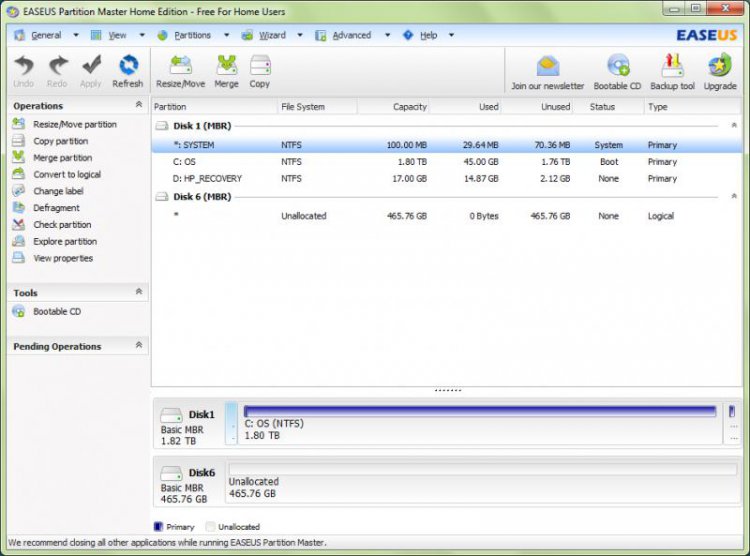The height and width of the screenshot is (556, 750).
Task: Collapse the Pending Operations panel
Action: [x=139, y=345]
